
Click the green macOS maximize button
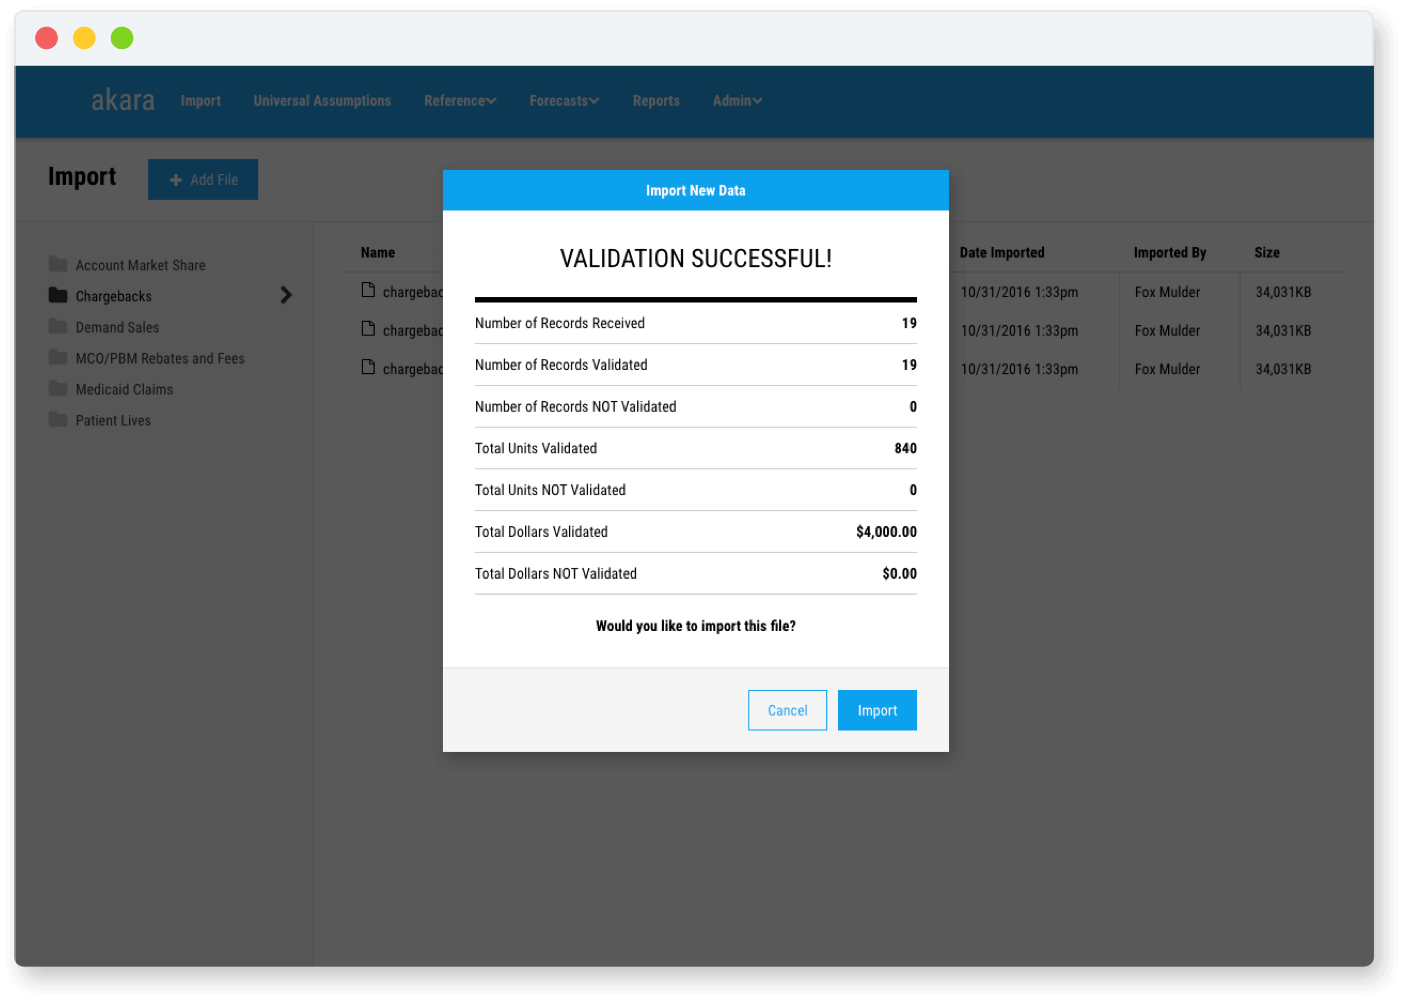(122, 38)
